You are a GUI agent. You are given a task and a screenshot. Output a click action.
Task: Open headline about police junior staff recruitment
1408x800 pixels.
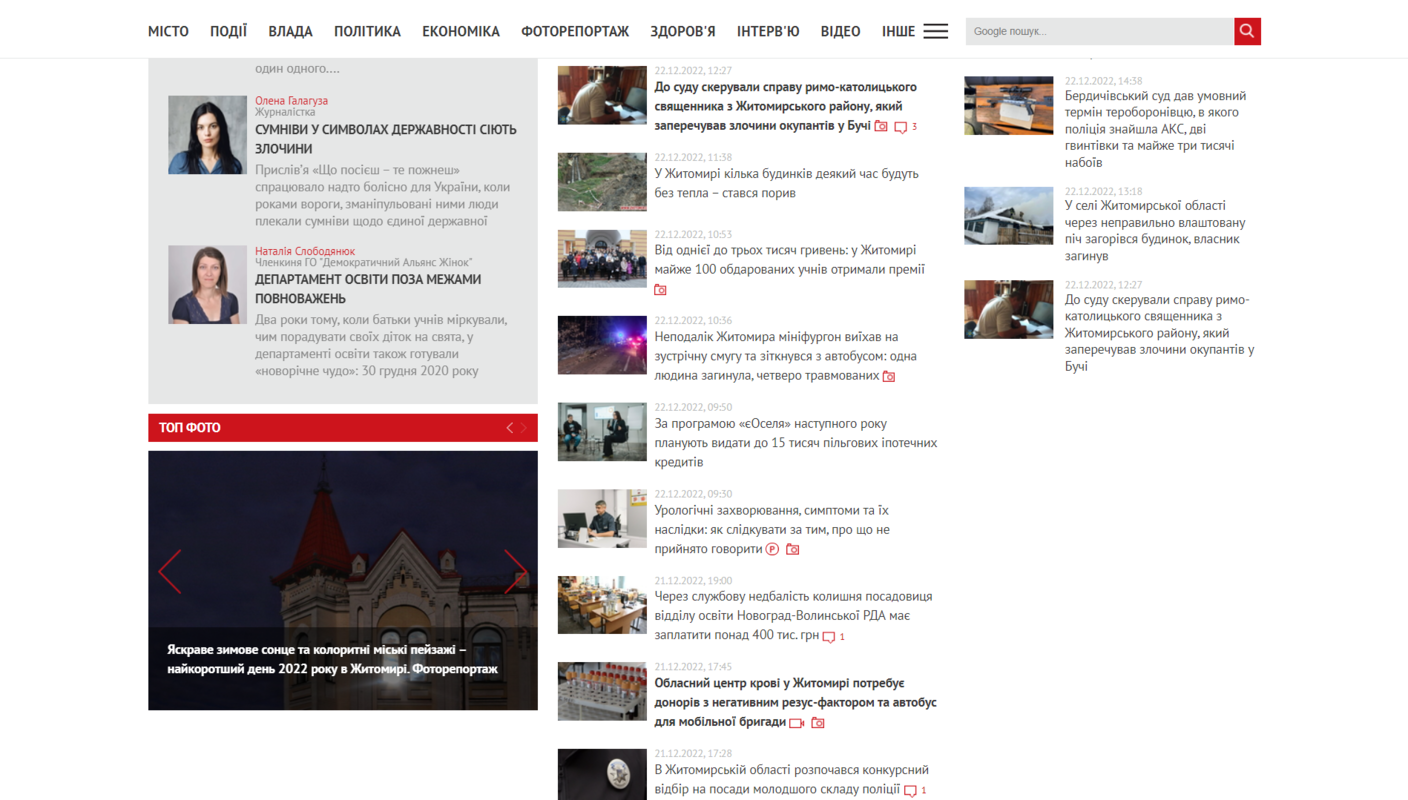[792, 780]
